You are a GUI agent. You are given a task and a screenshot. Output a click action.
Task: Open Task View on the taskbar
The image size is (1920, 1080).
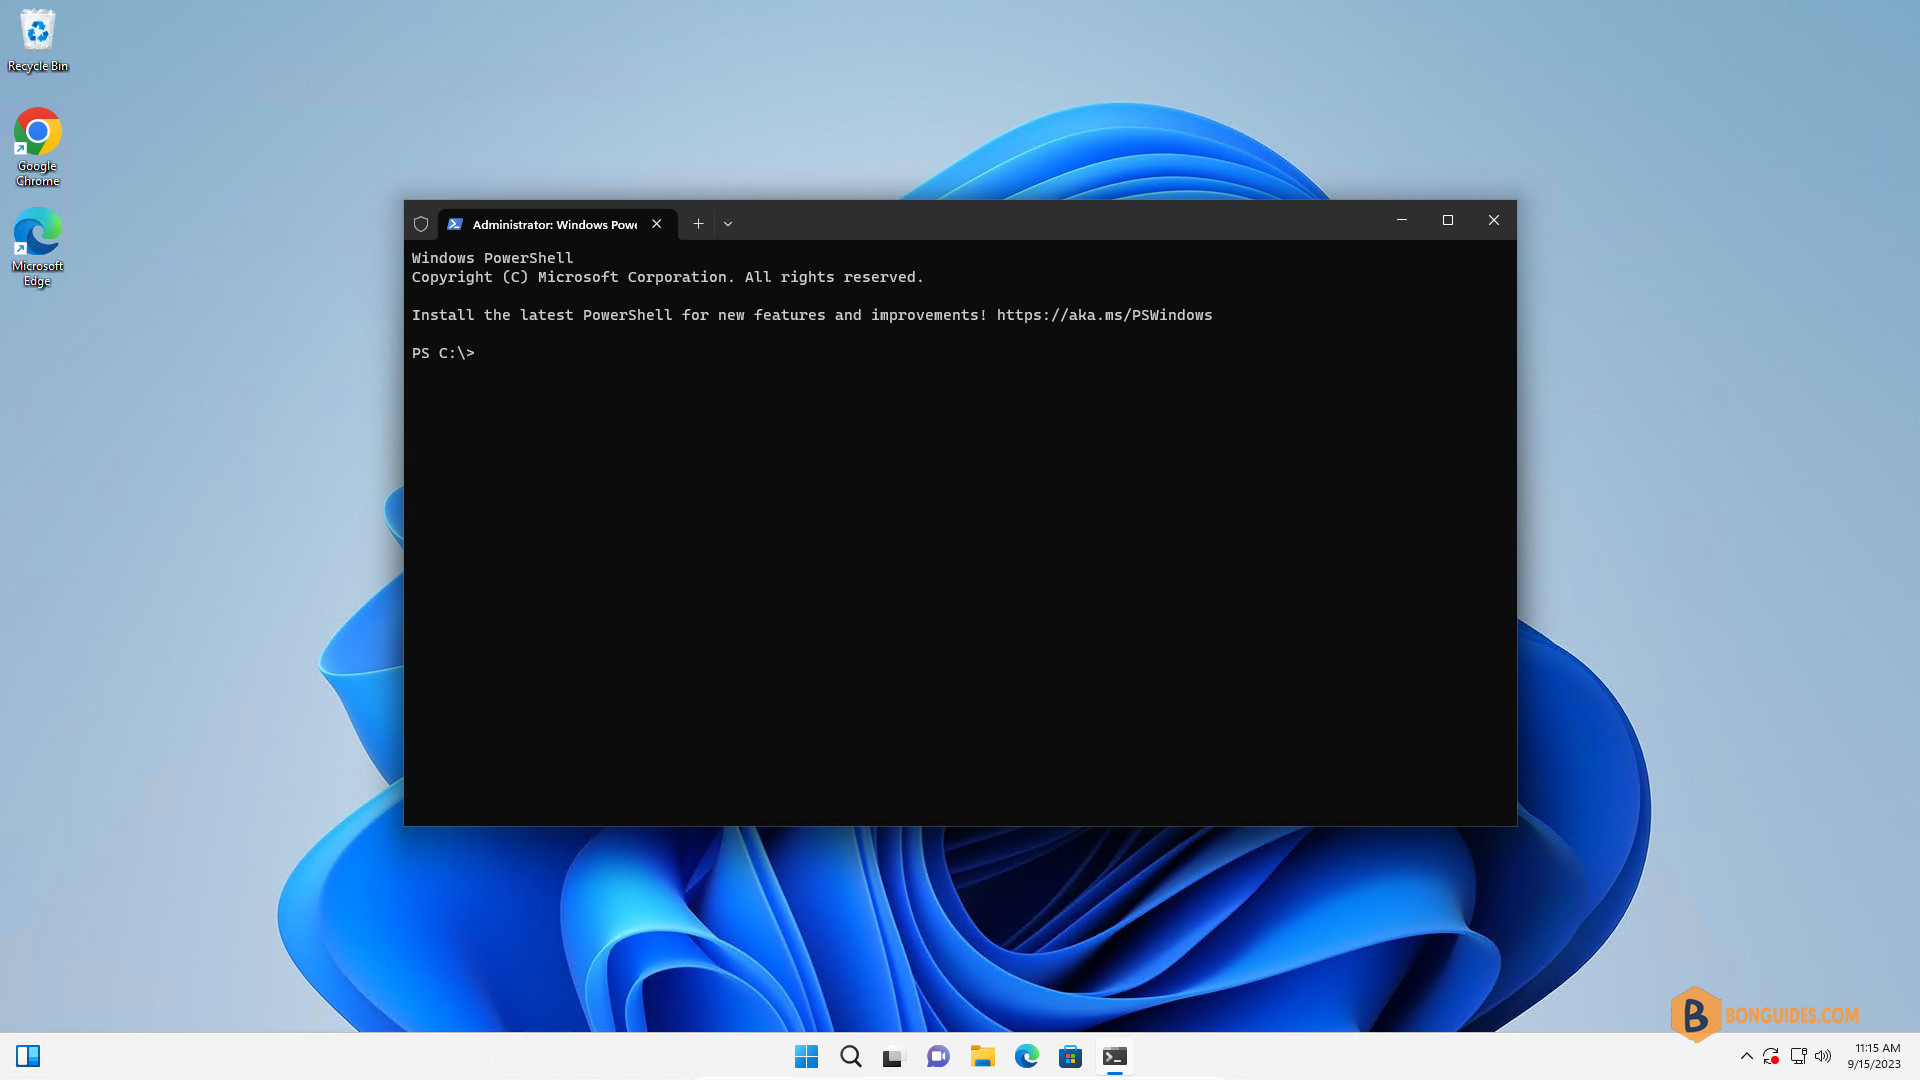[894, 1056]
